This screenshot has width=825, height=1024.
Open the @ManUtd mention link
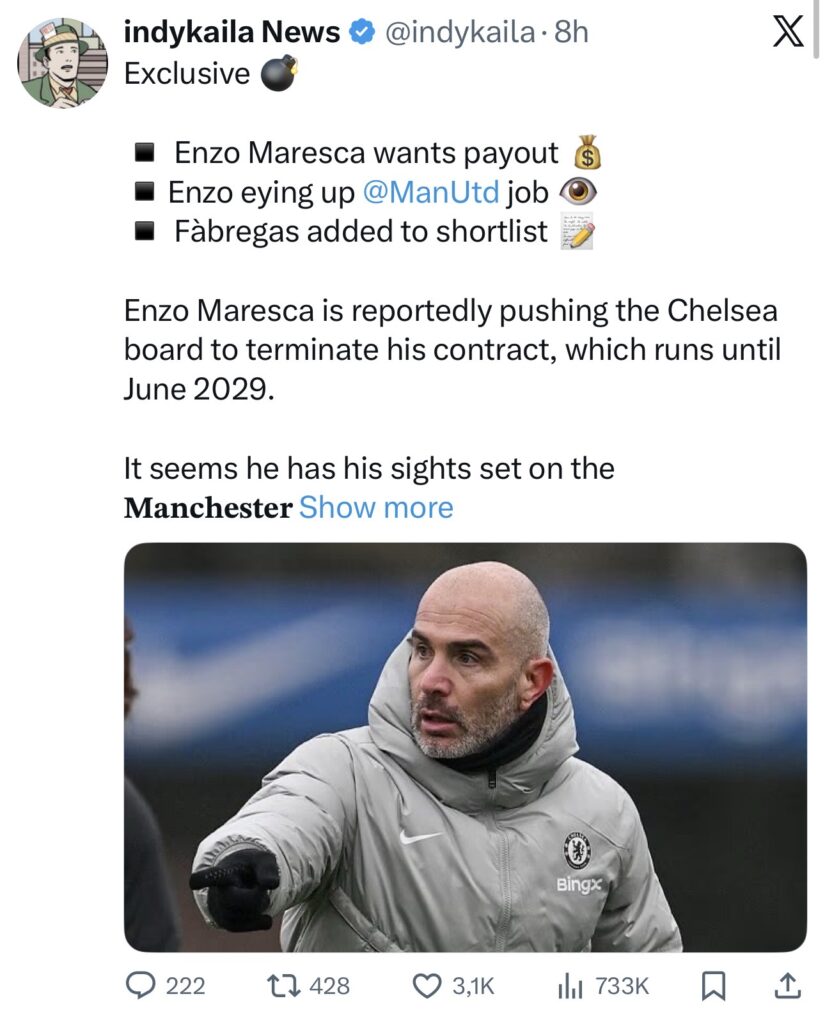coord(430,190)
